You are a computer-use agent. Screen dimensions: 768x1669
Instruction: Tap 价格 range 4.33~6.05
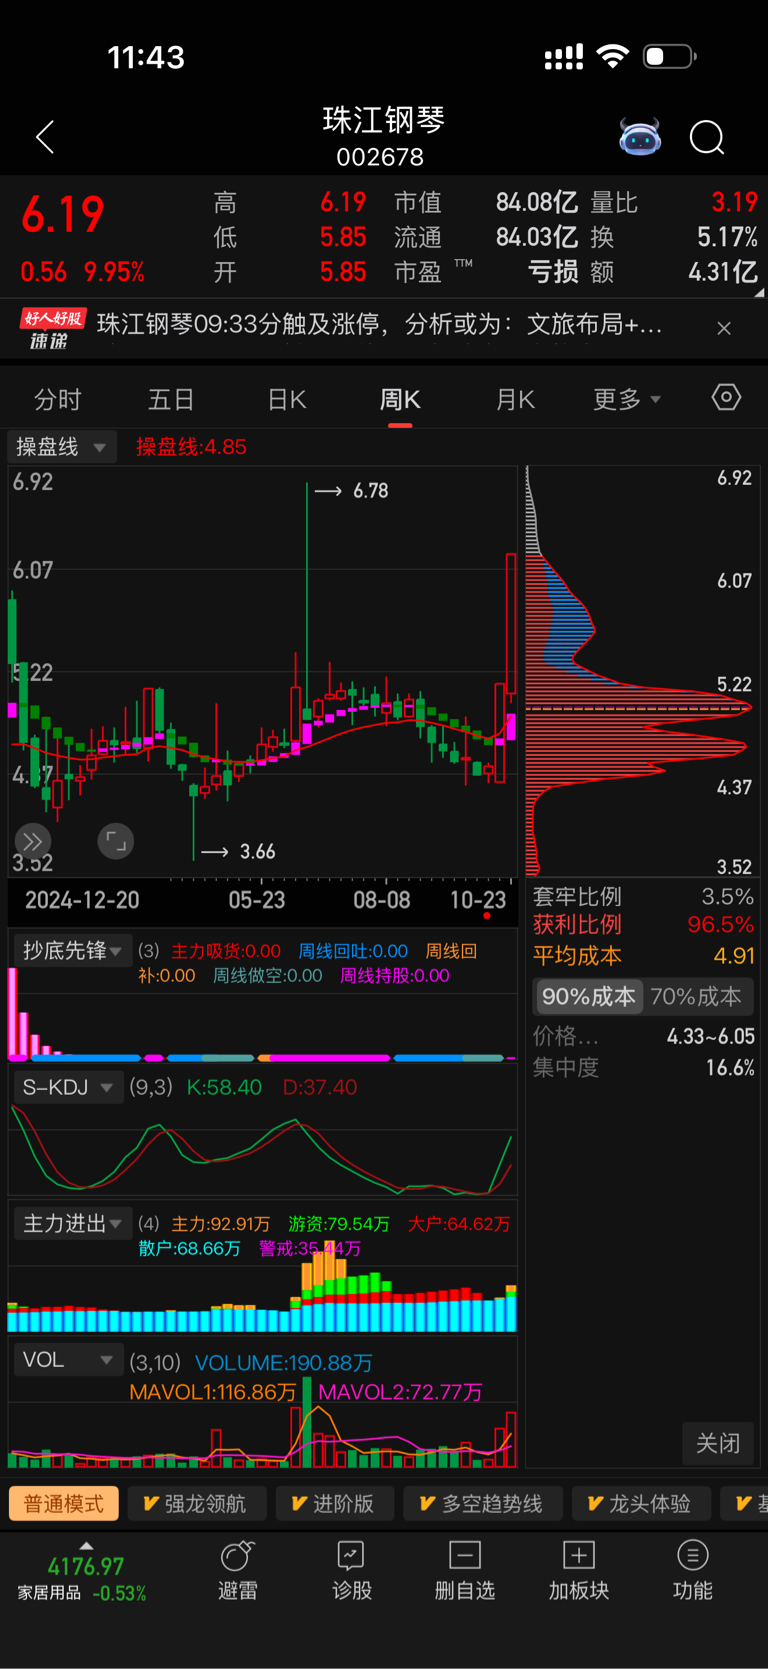[711, 1037]
